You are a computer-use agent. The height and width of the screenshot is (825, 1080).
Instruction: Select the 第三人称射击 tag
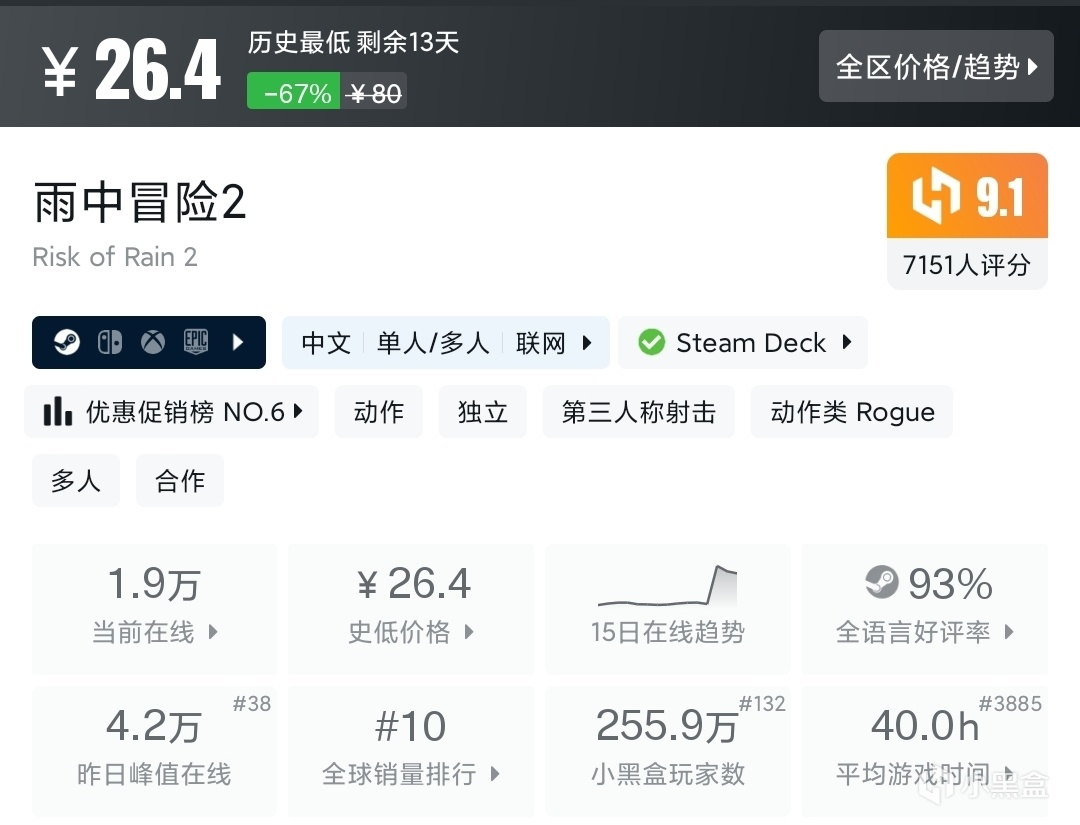pos(639,412)
